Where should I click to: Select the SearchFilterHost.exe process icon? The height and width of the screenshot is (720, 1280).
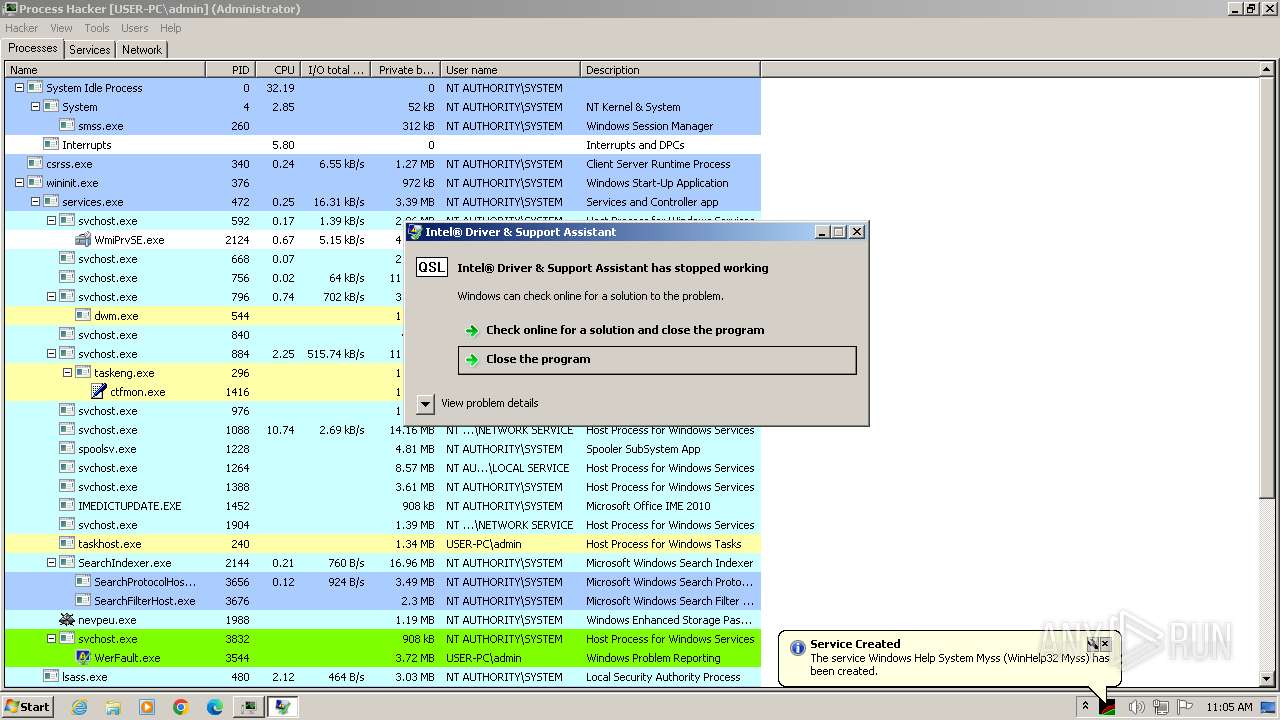83,601
